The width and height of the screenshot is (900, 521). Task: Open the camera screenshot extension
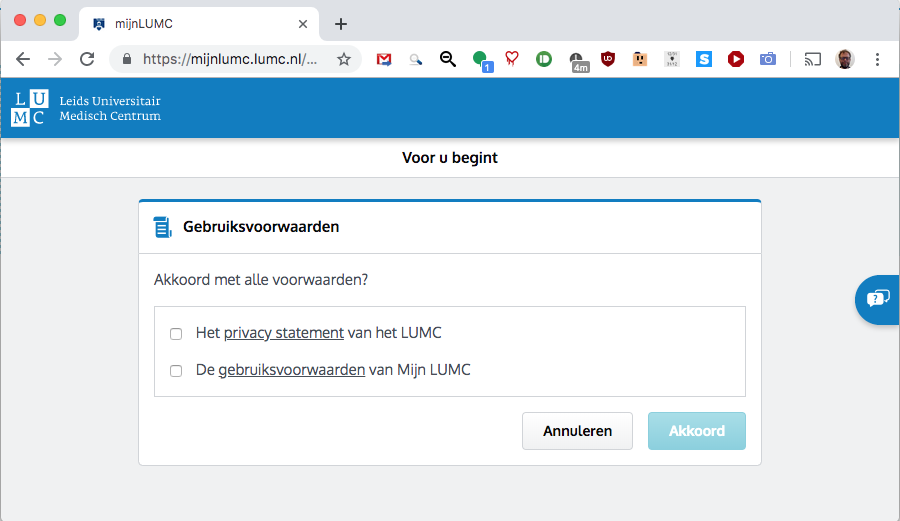click(x=767, y=59)
